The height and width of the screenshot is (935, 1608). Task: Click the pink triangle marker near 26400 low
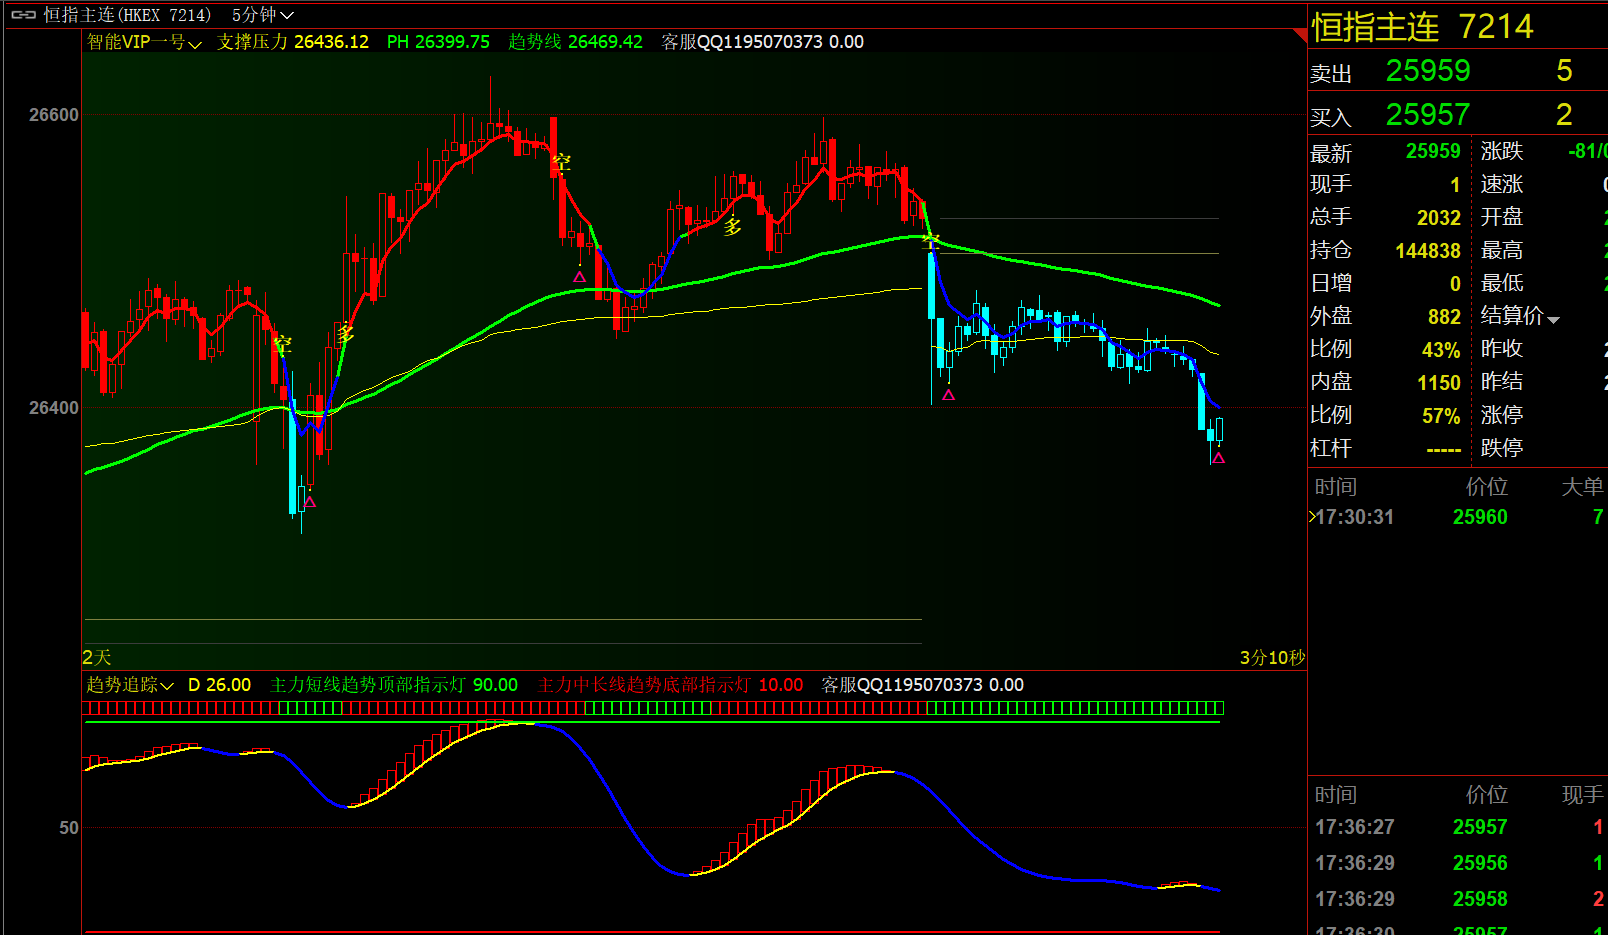tap(948, 395)
